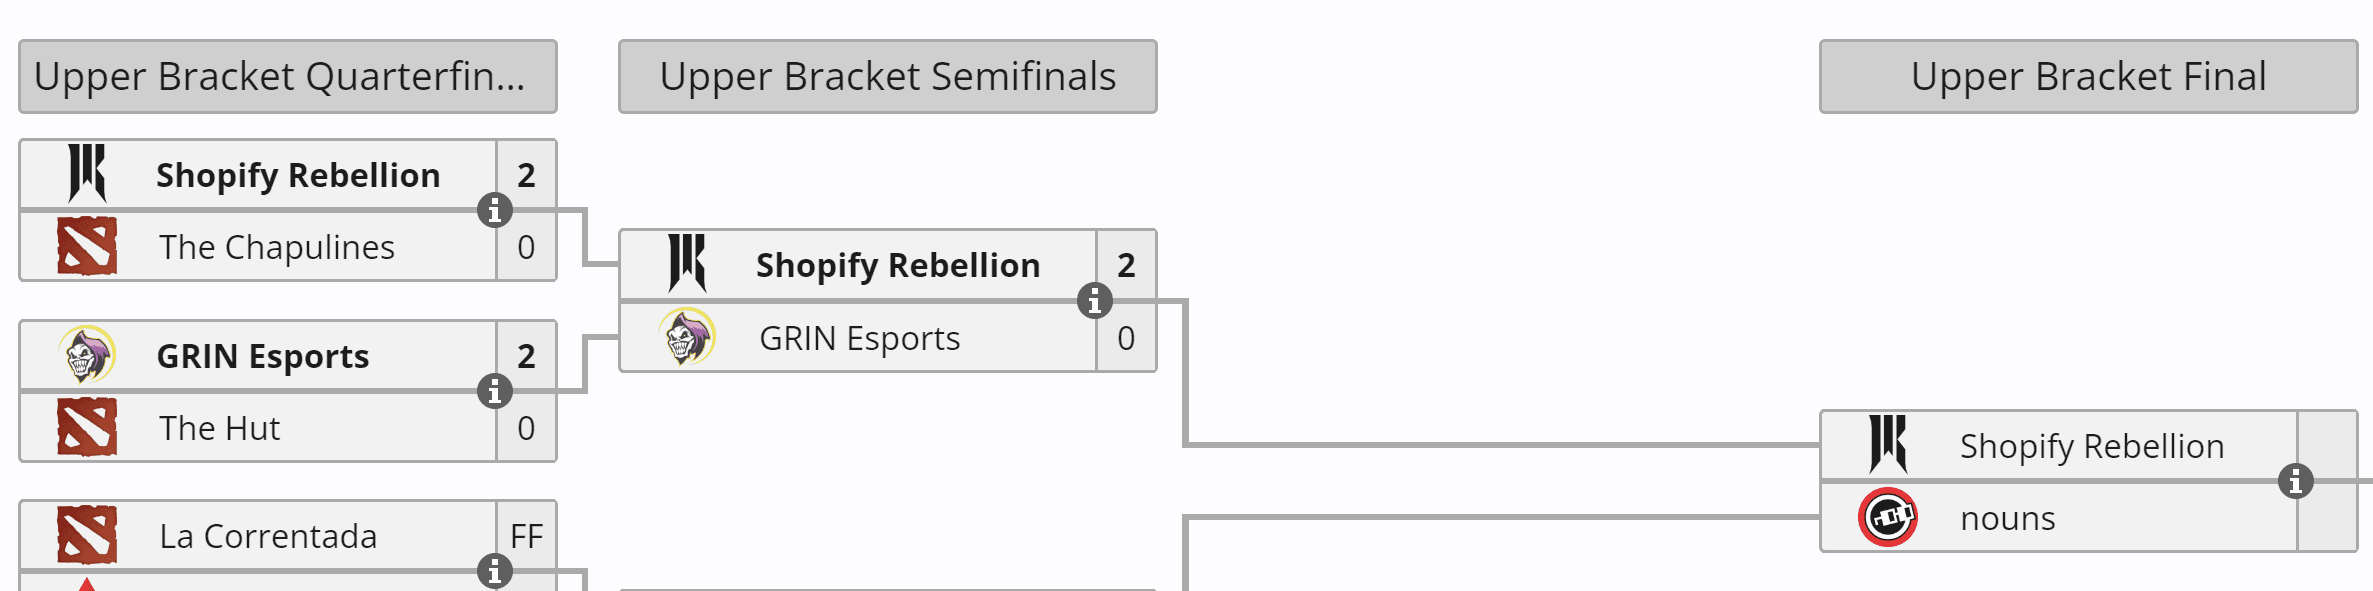Open info for GRIN Esports vs The Hut
The image size is (2373, 591).
pos(495,392)
